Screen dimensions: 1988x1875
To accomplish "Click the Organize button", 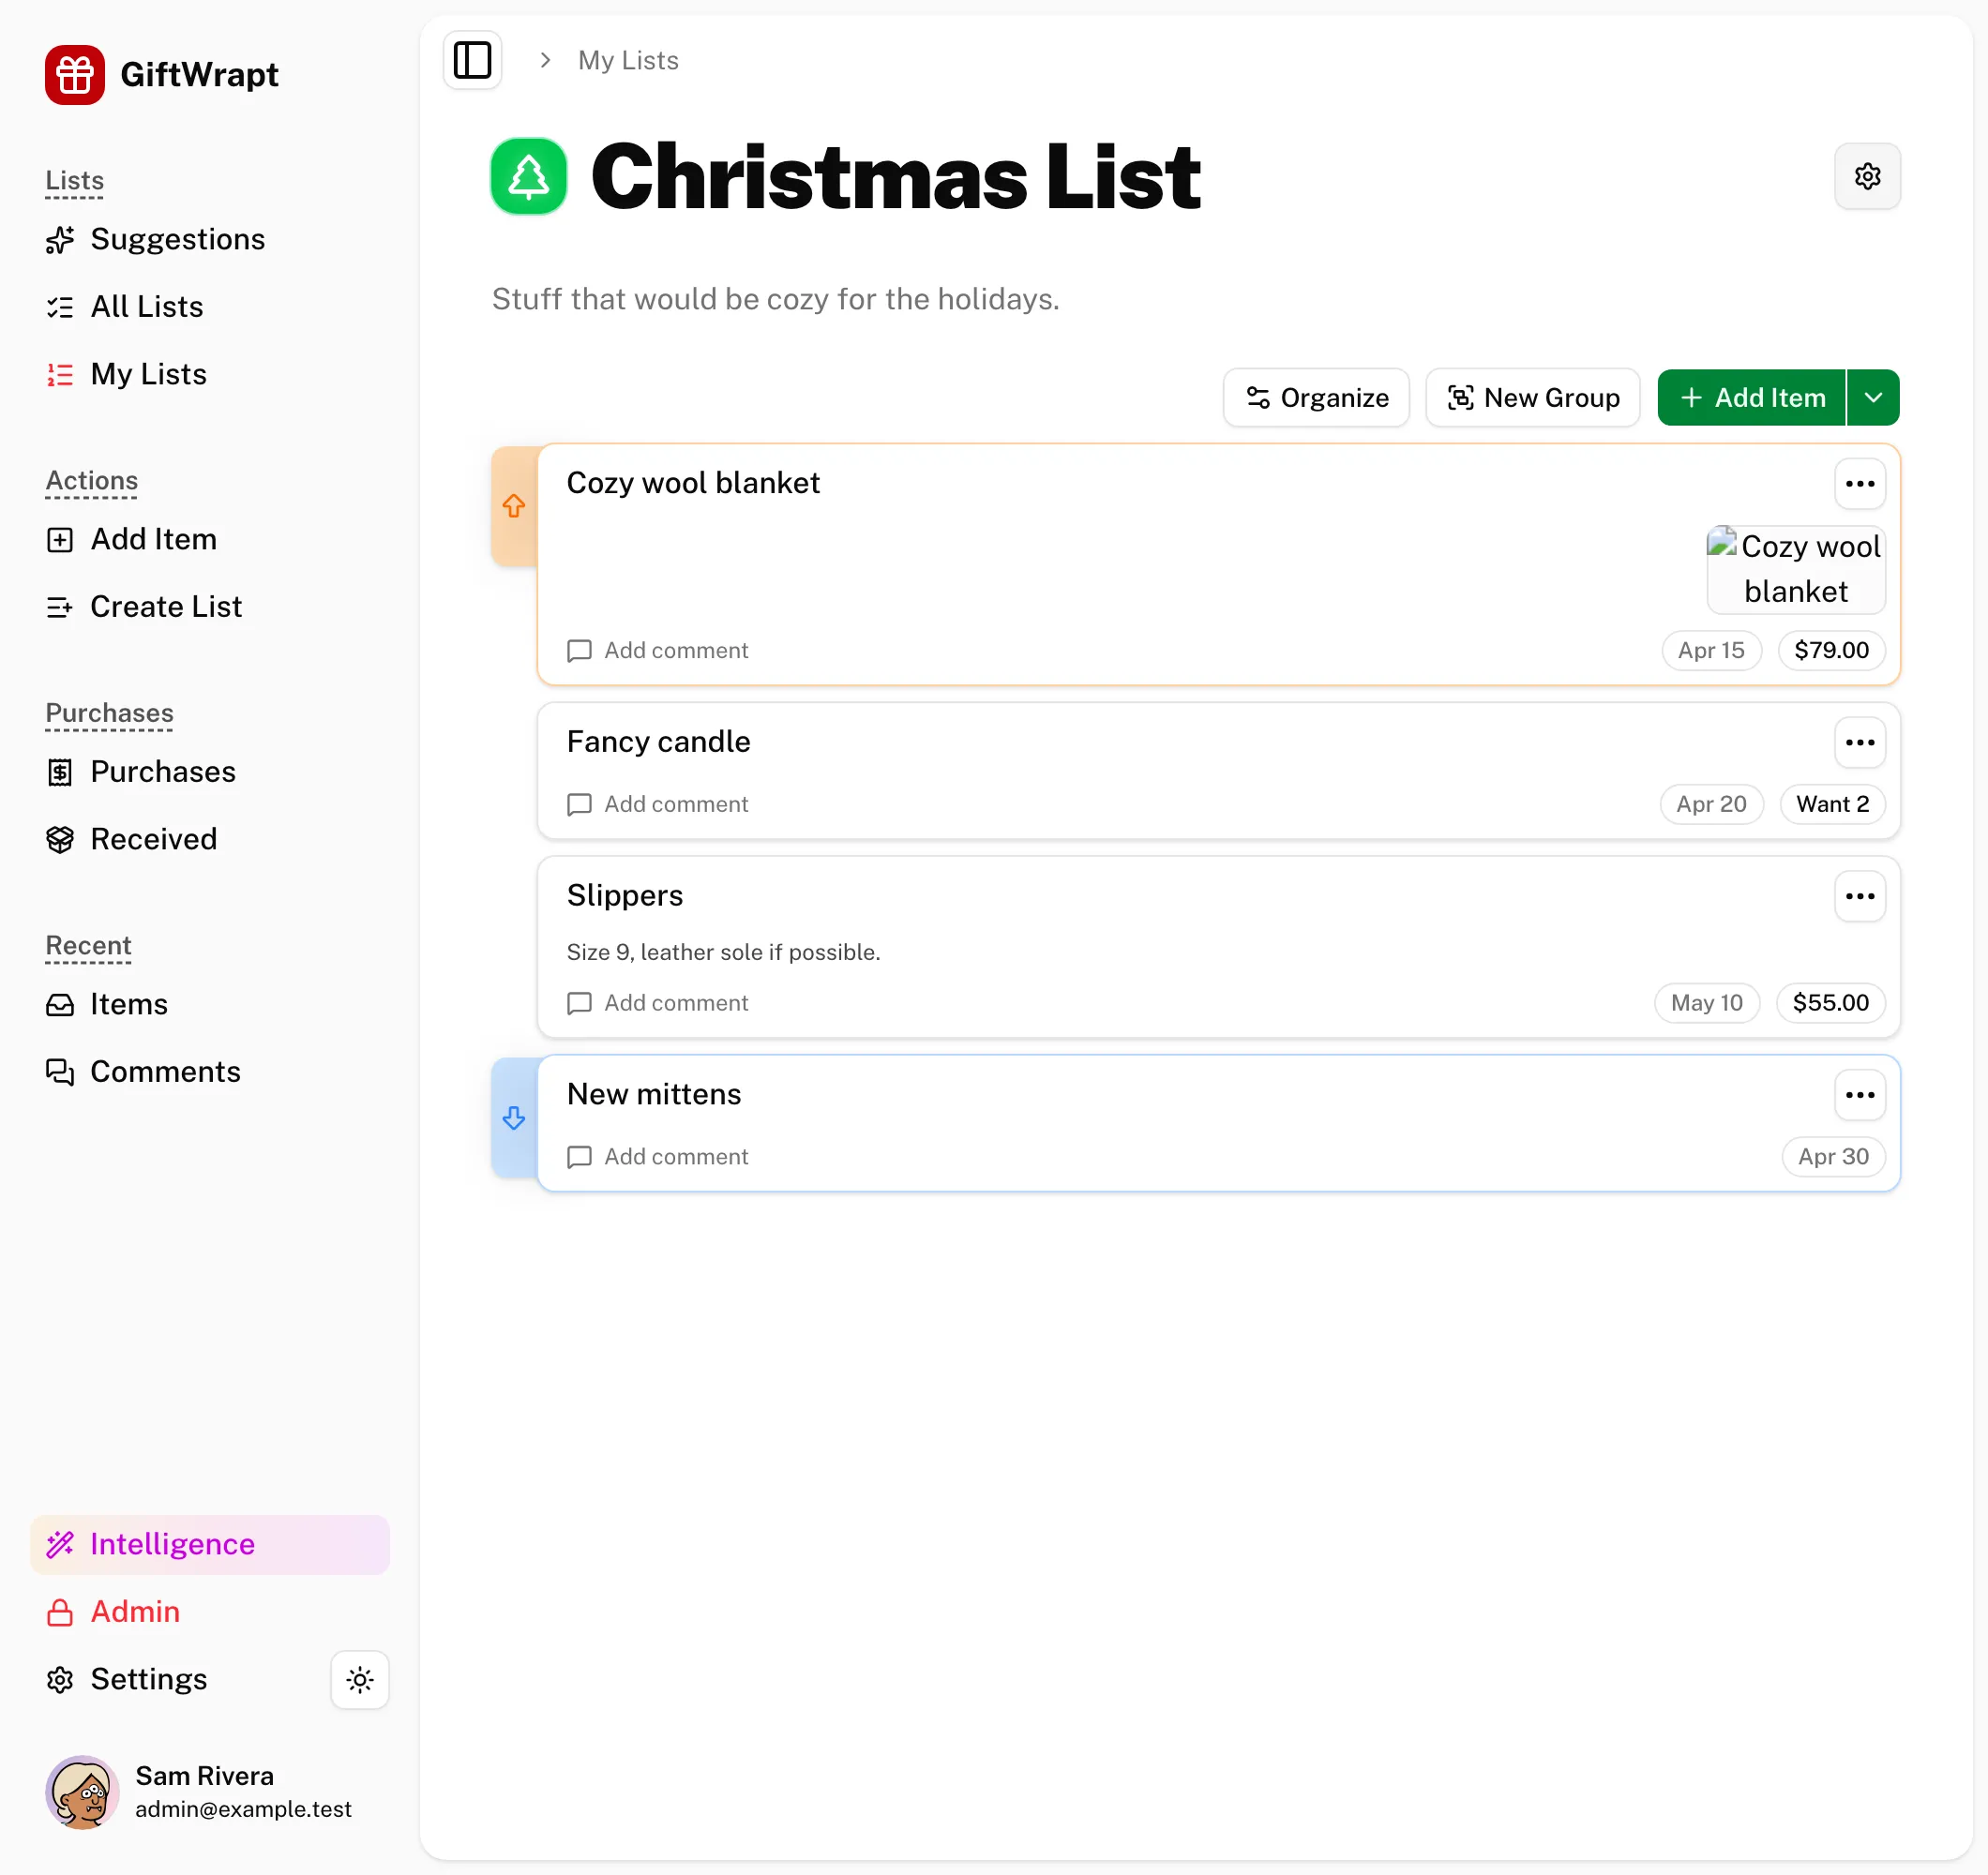I will pos(1316,398).
